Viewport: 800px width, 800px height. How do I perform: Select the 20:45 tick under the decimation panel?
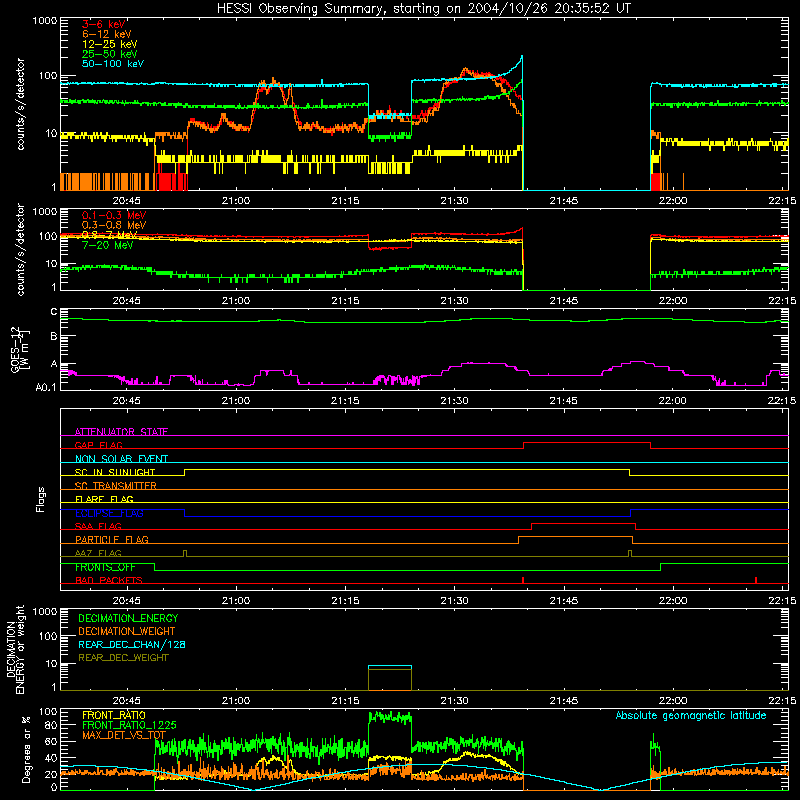pos(126,701)
